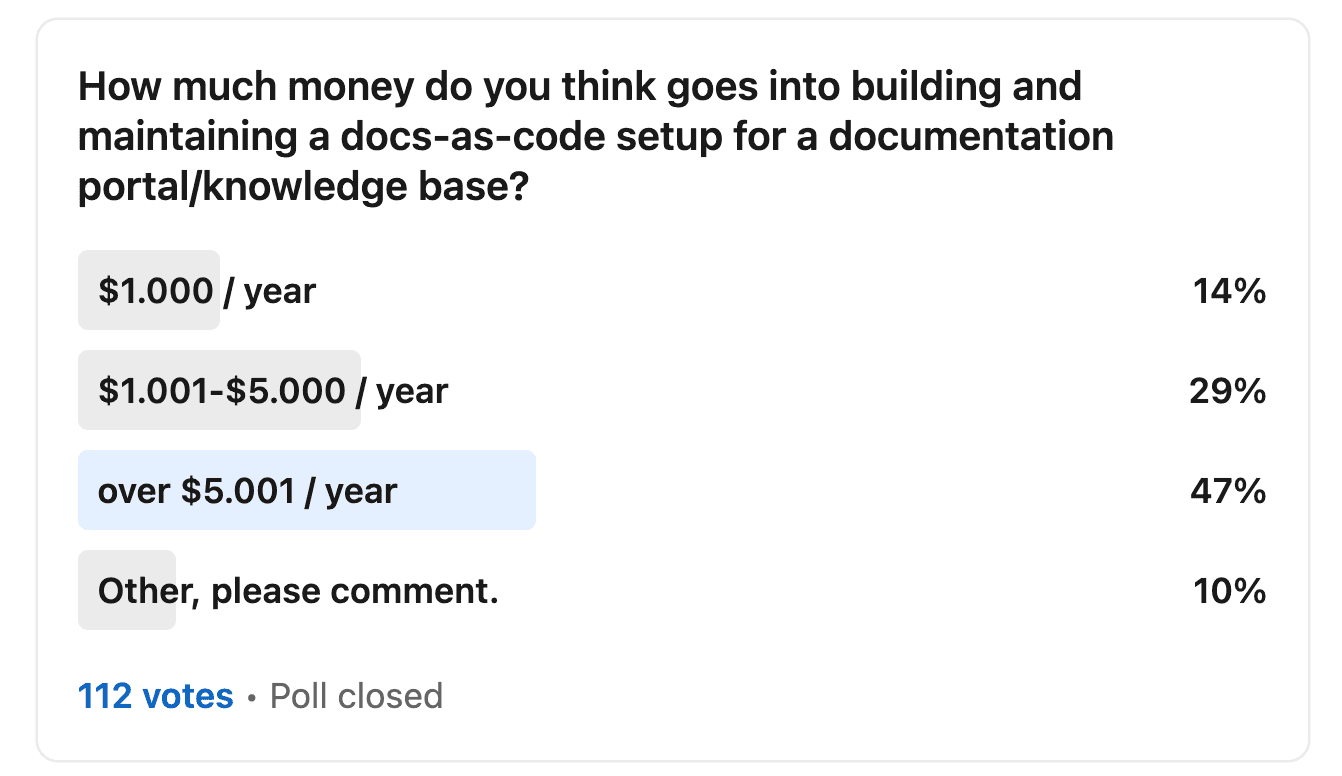Image resolution: width=1342 pixels, height=776 pixels.
Task: Click the 47% result percentage
Action: tap(1227, 491)
